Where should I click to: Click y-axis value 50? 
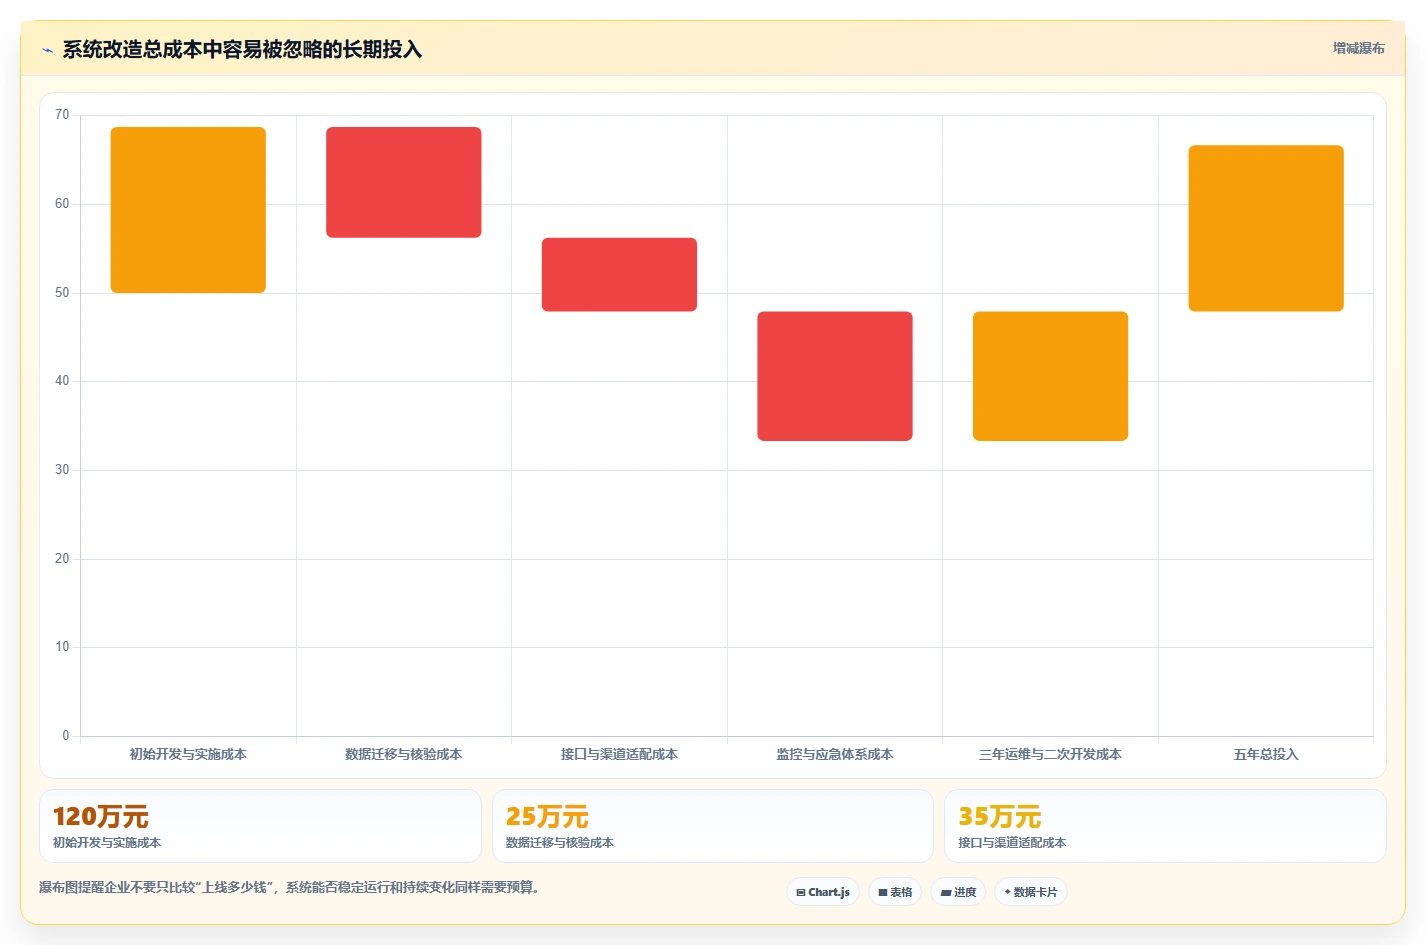[62, 293]
